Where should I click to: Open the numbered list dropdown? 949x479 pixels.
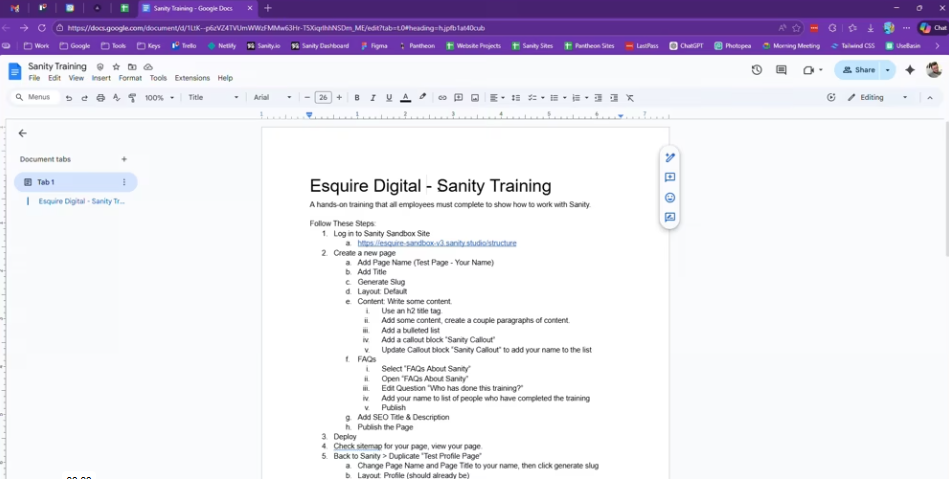580,97
